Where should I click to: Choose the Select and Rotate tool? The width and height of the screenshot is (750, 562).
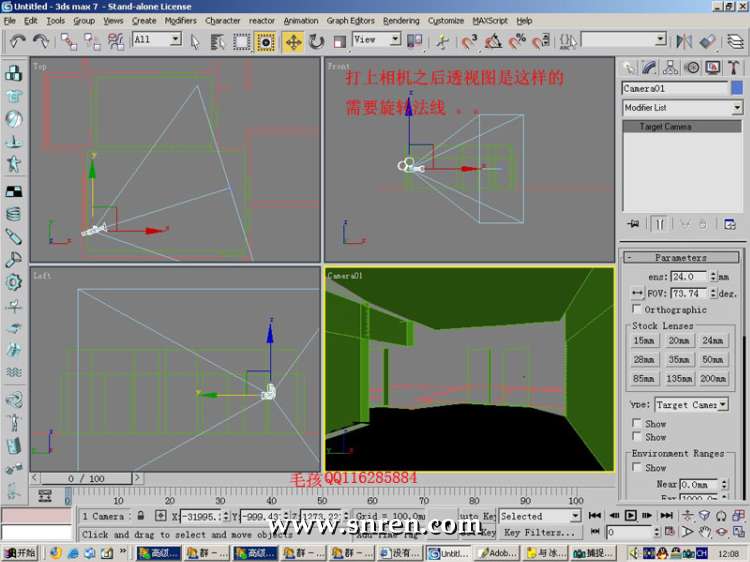pyautogui.click(x=316, y=41)
